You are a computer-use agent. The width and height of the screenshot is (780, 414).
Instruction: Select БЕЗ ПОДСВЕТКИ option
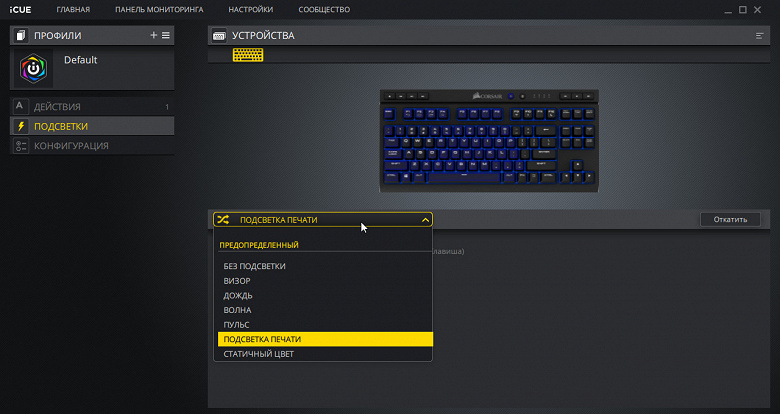point(325,266)
